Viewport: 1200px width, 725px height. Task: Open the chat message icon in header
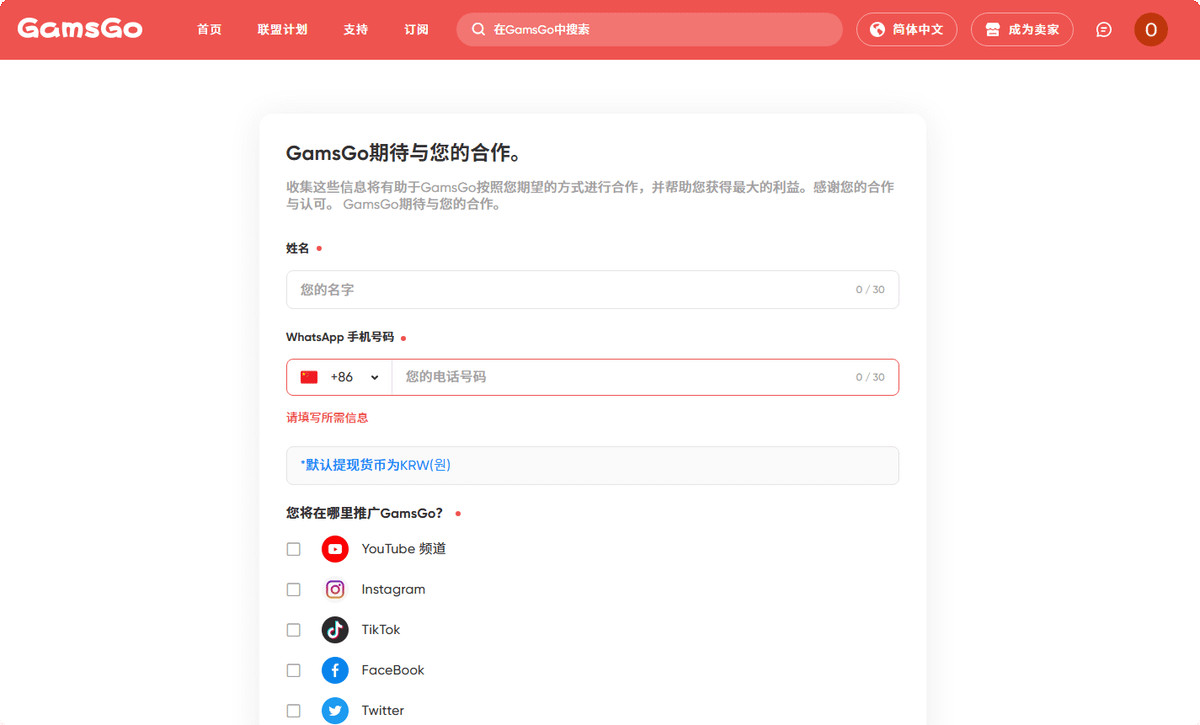[x=1103, y=29]
